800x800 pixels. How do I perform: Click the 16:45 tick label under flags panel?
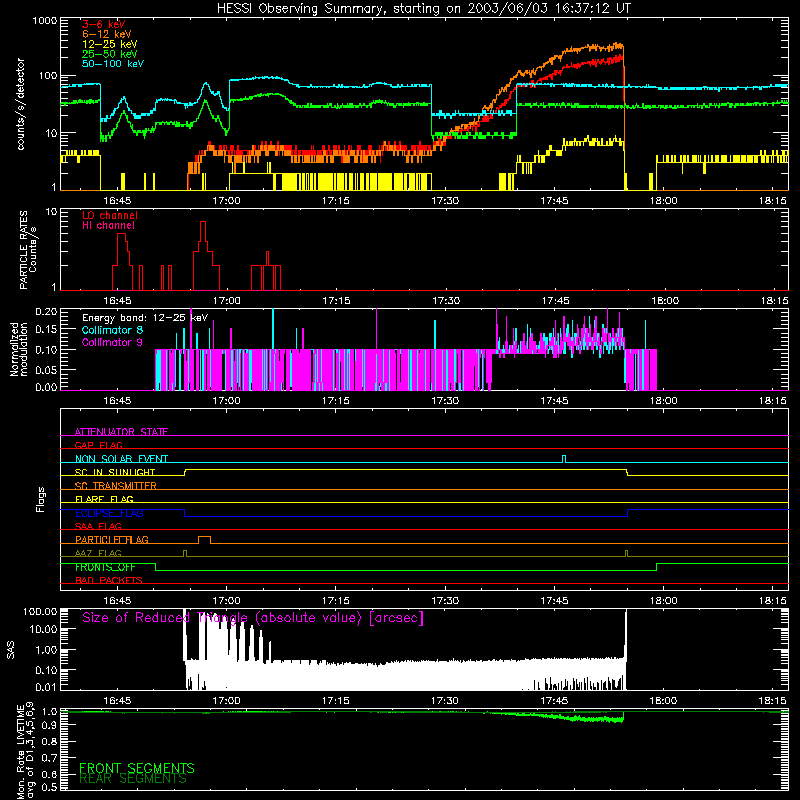pos(117,601)
